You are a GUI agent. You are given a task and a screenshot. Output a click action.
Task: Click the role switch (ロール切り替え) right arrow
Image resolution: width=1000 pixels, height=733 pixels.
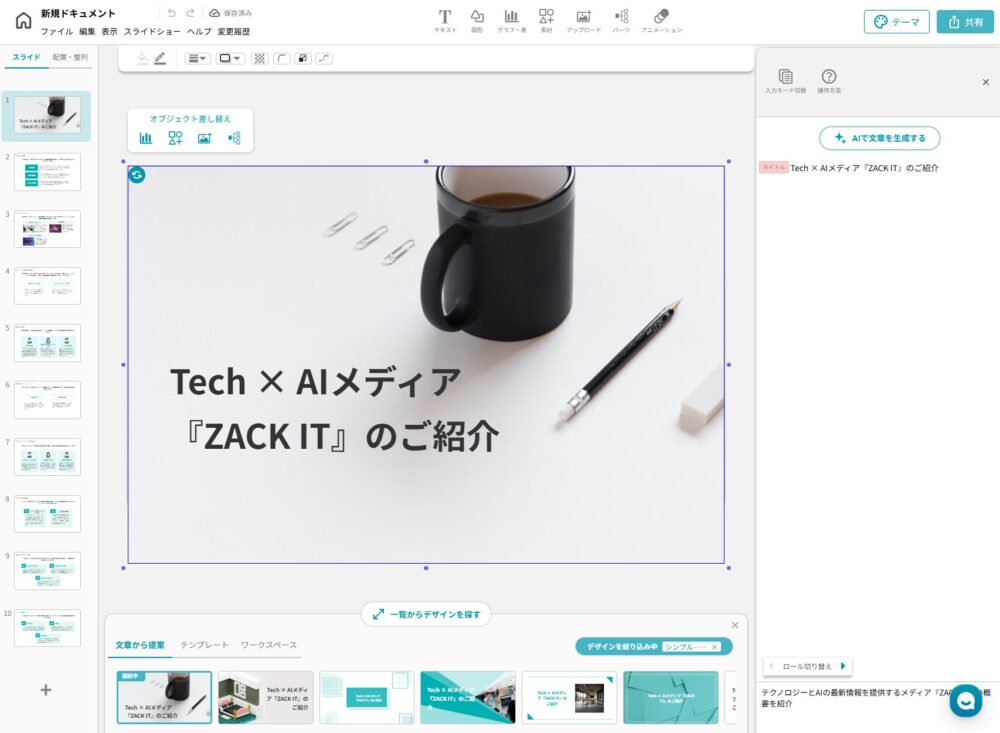(843, 666)
